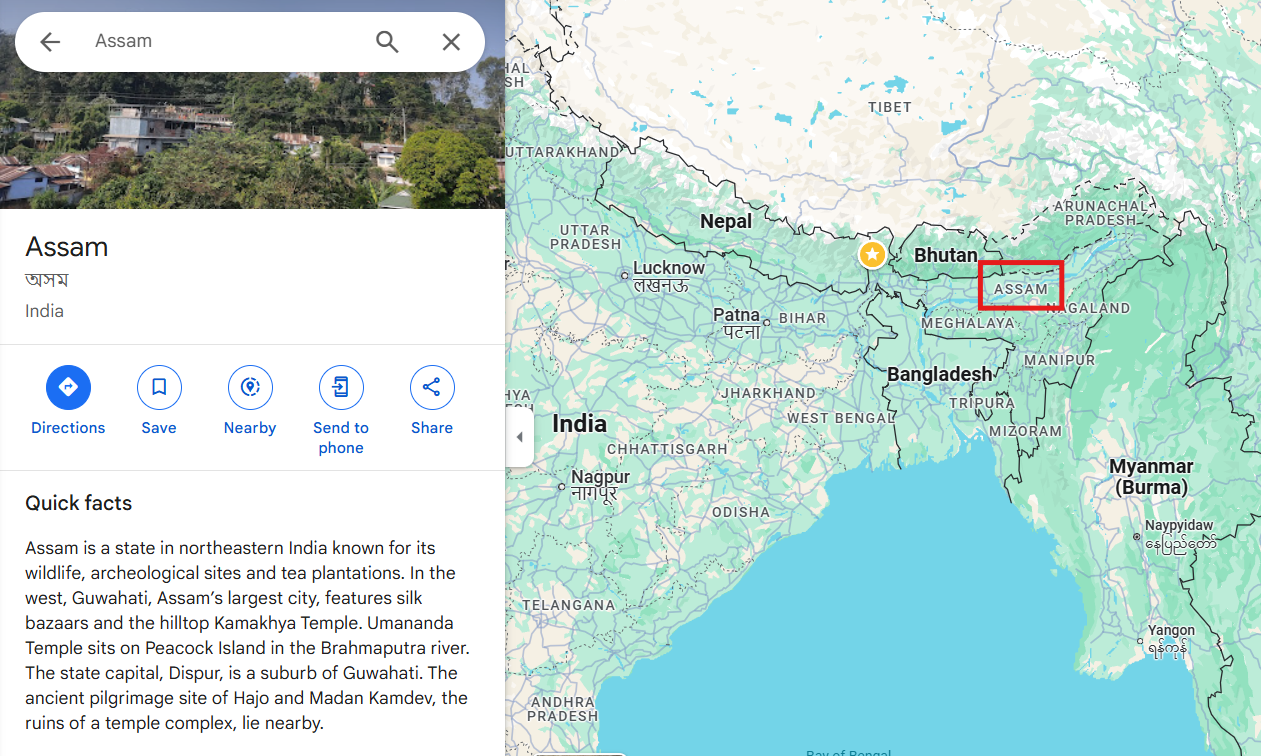Click the back arrow in search bar
Screen dimensions: 1261x756
(50, 41)
